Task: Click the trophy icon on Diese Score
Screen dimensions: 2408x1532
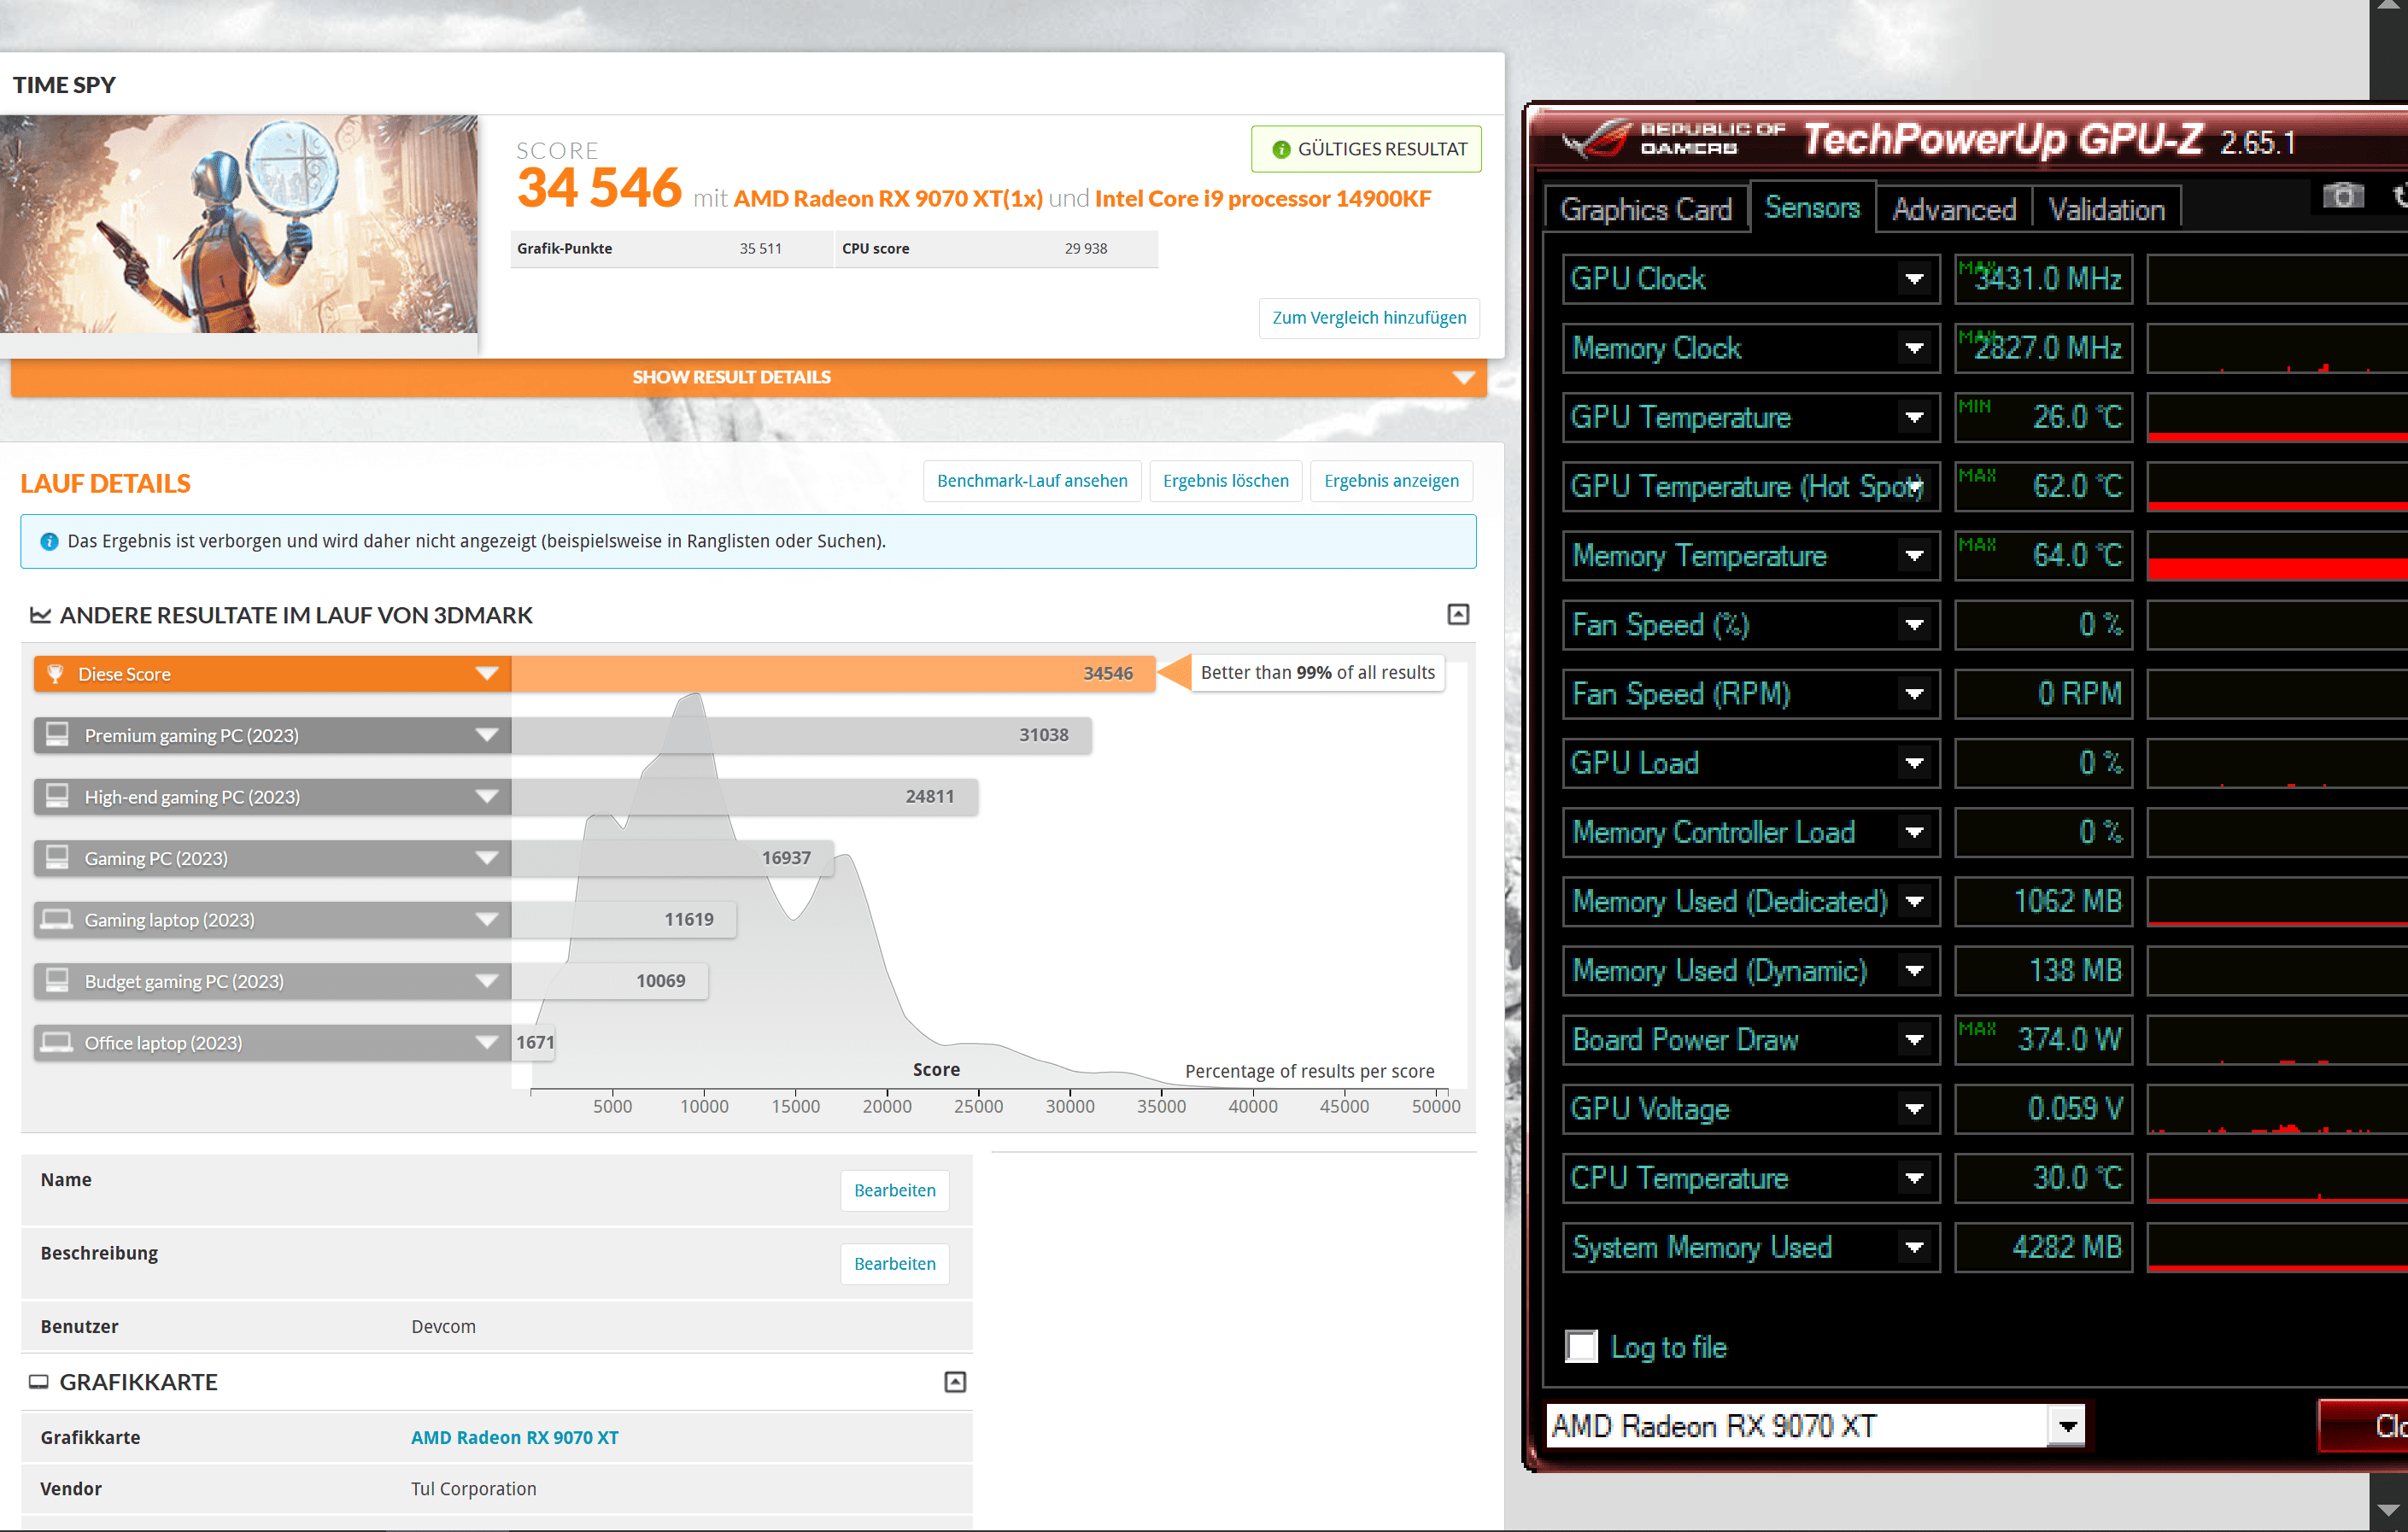Action: click(56, 674)
